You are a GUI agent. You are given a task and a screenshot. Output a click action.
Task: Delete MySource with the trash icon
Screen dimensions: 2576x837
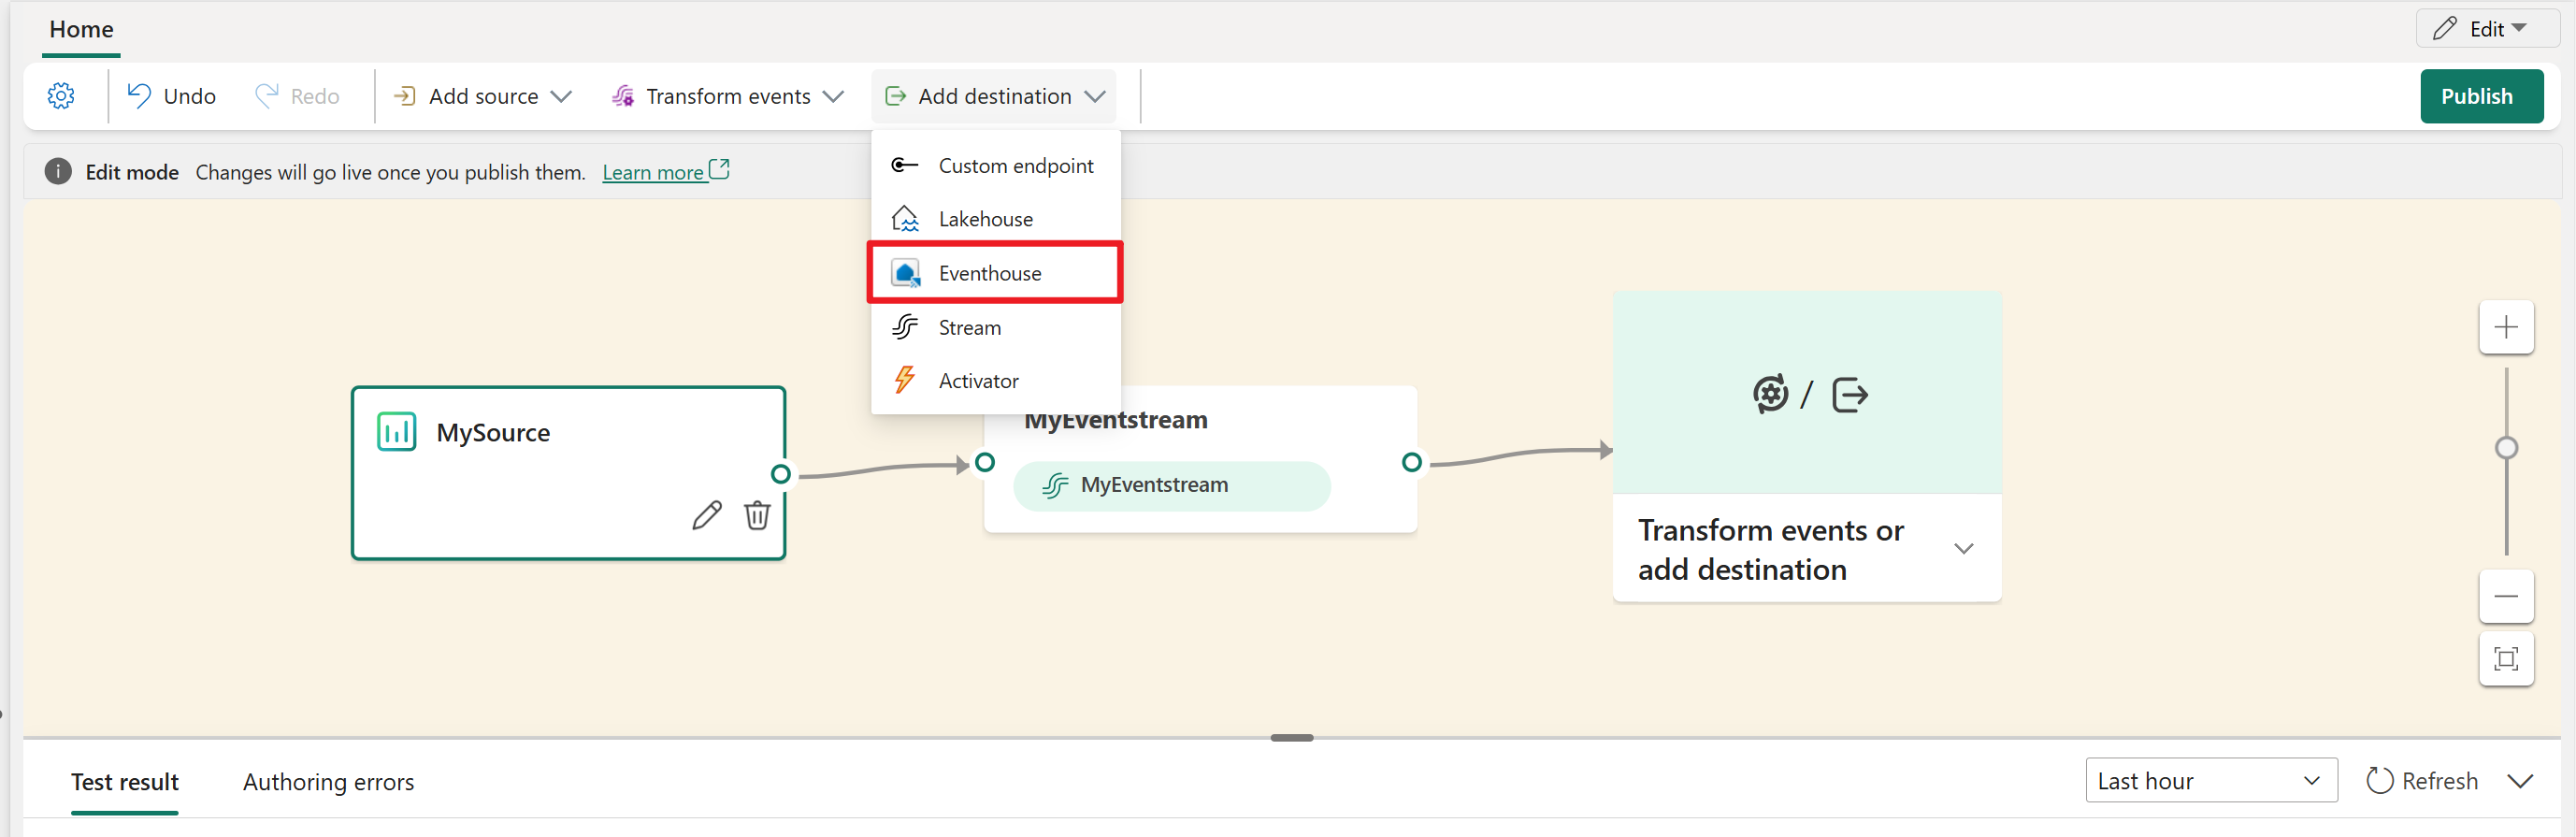pyautogui.click(x=757, y=515)
